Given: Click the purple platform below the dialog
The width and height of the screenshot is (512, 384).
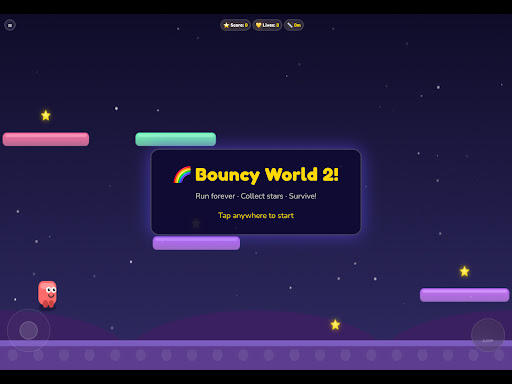Looking at the screenshot, I should click(x=196, y=243).
